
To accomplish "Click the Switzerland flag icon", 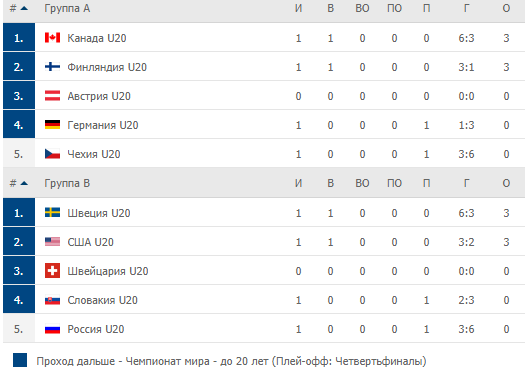I will click(52, 271).
